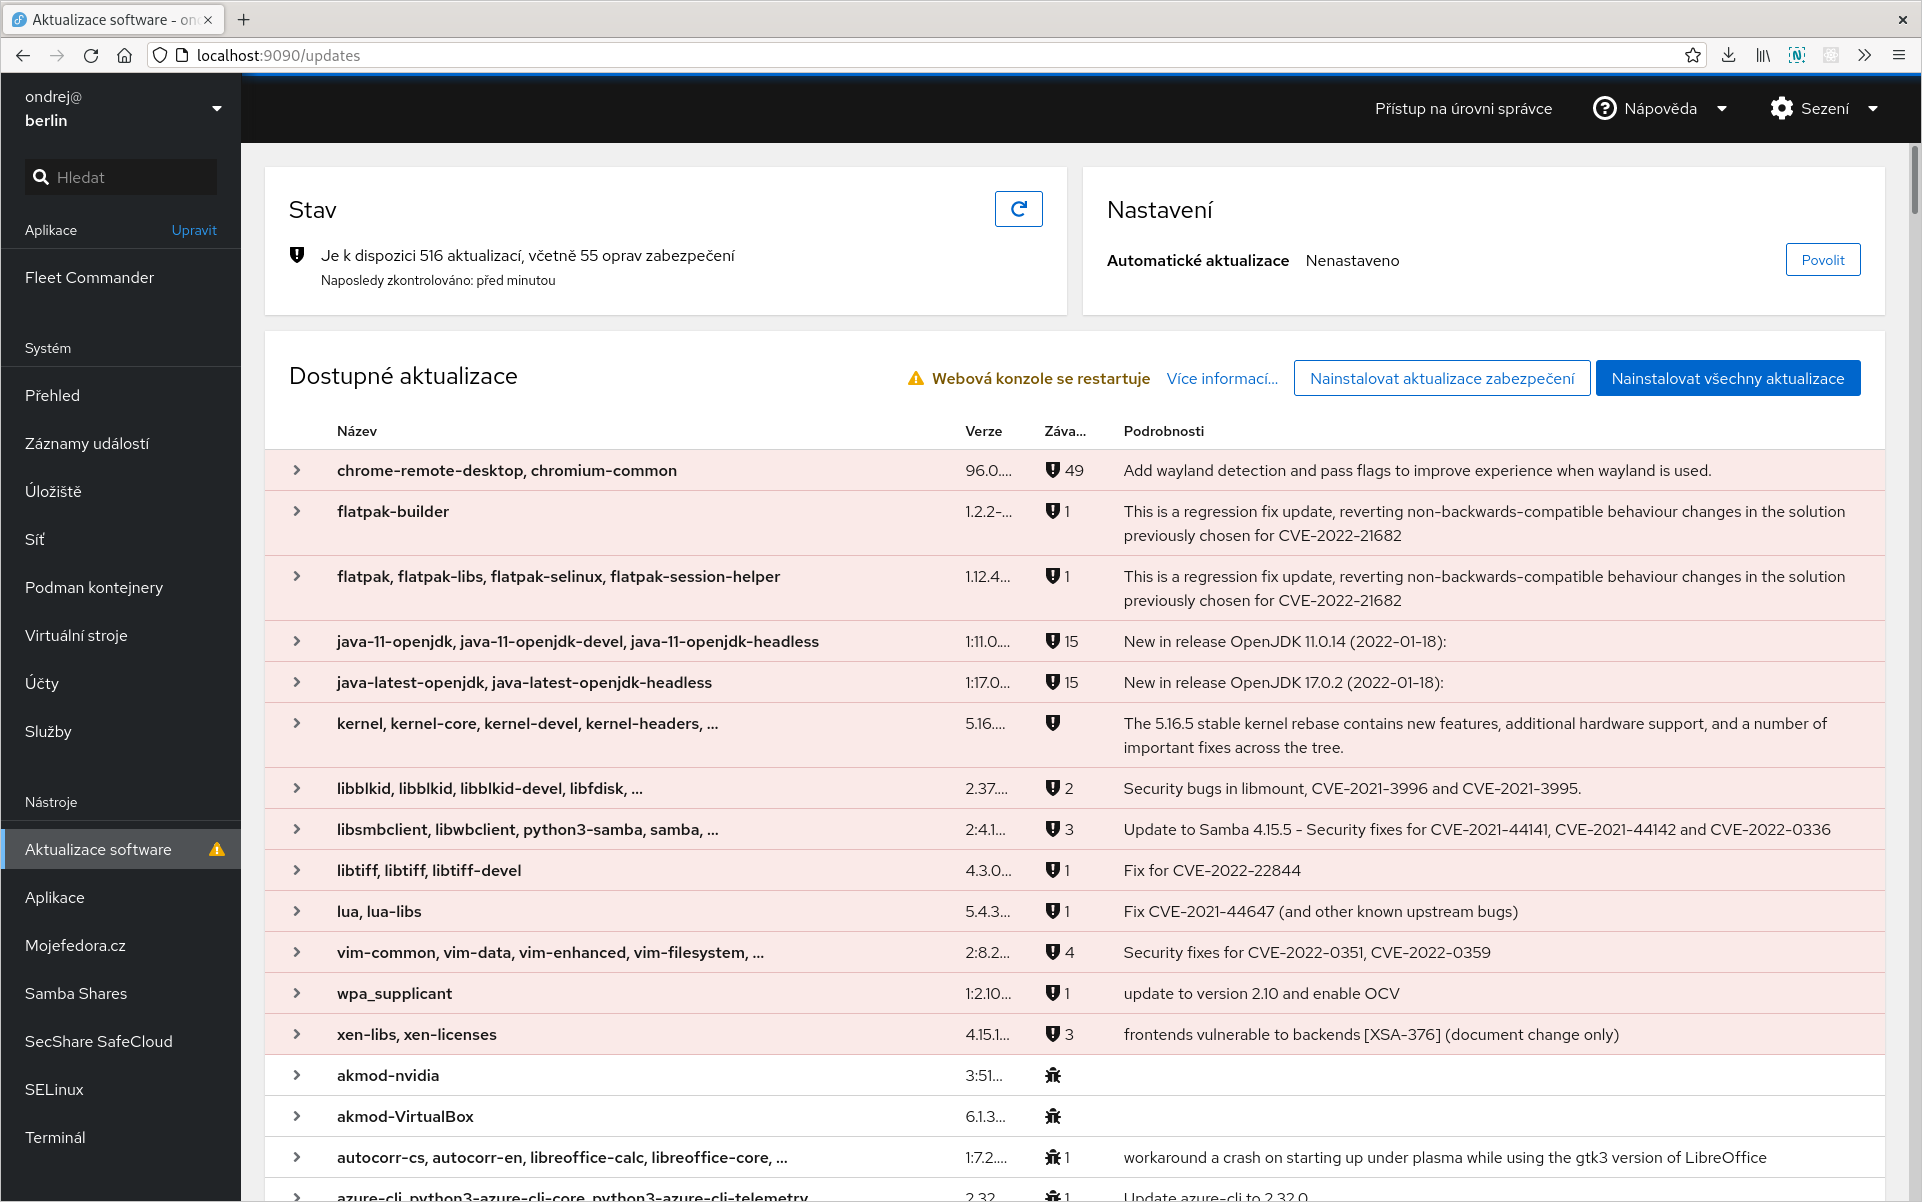Open the Více informací link
The image size is (1922, 1202).
coord(1222,379)
